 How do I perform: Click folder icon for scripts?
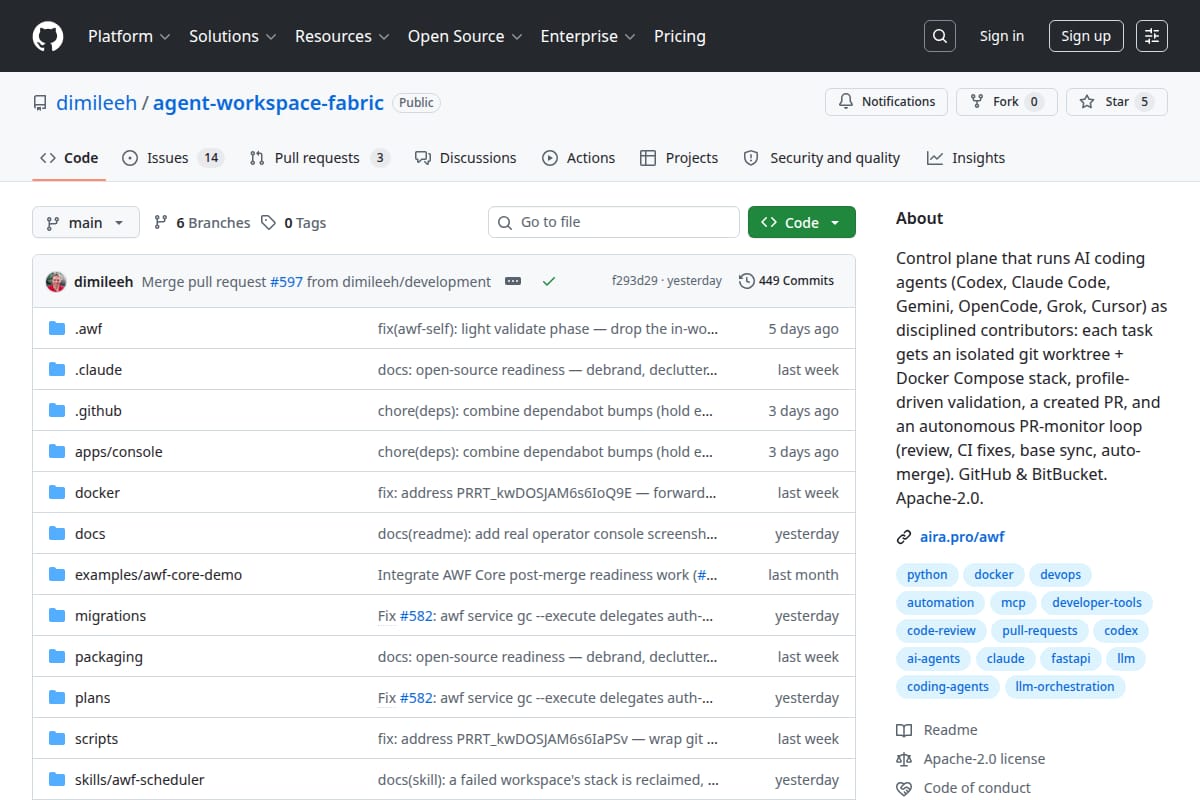[57, 739]
